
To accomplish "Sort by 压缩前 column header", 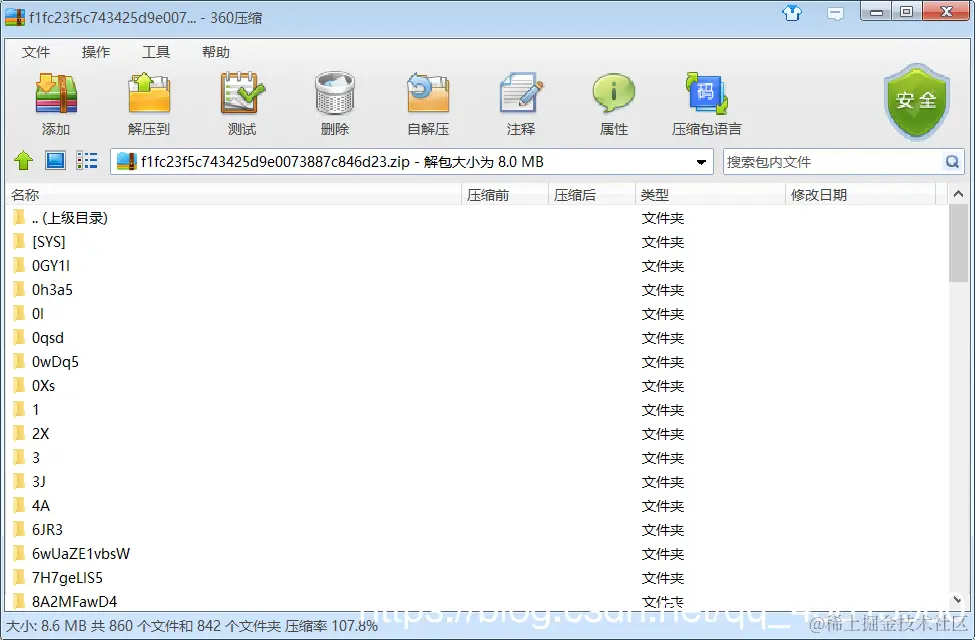I will 505,195.
